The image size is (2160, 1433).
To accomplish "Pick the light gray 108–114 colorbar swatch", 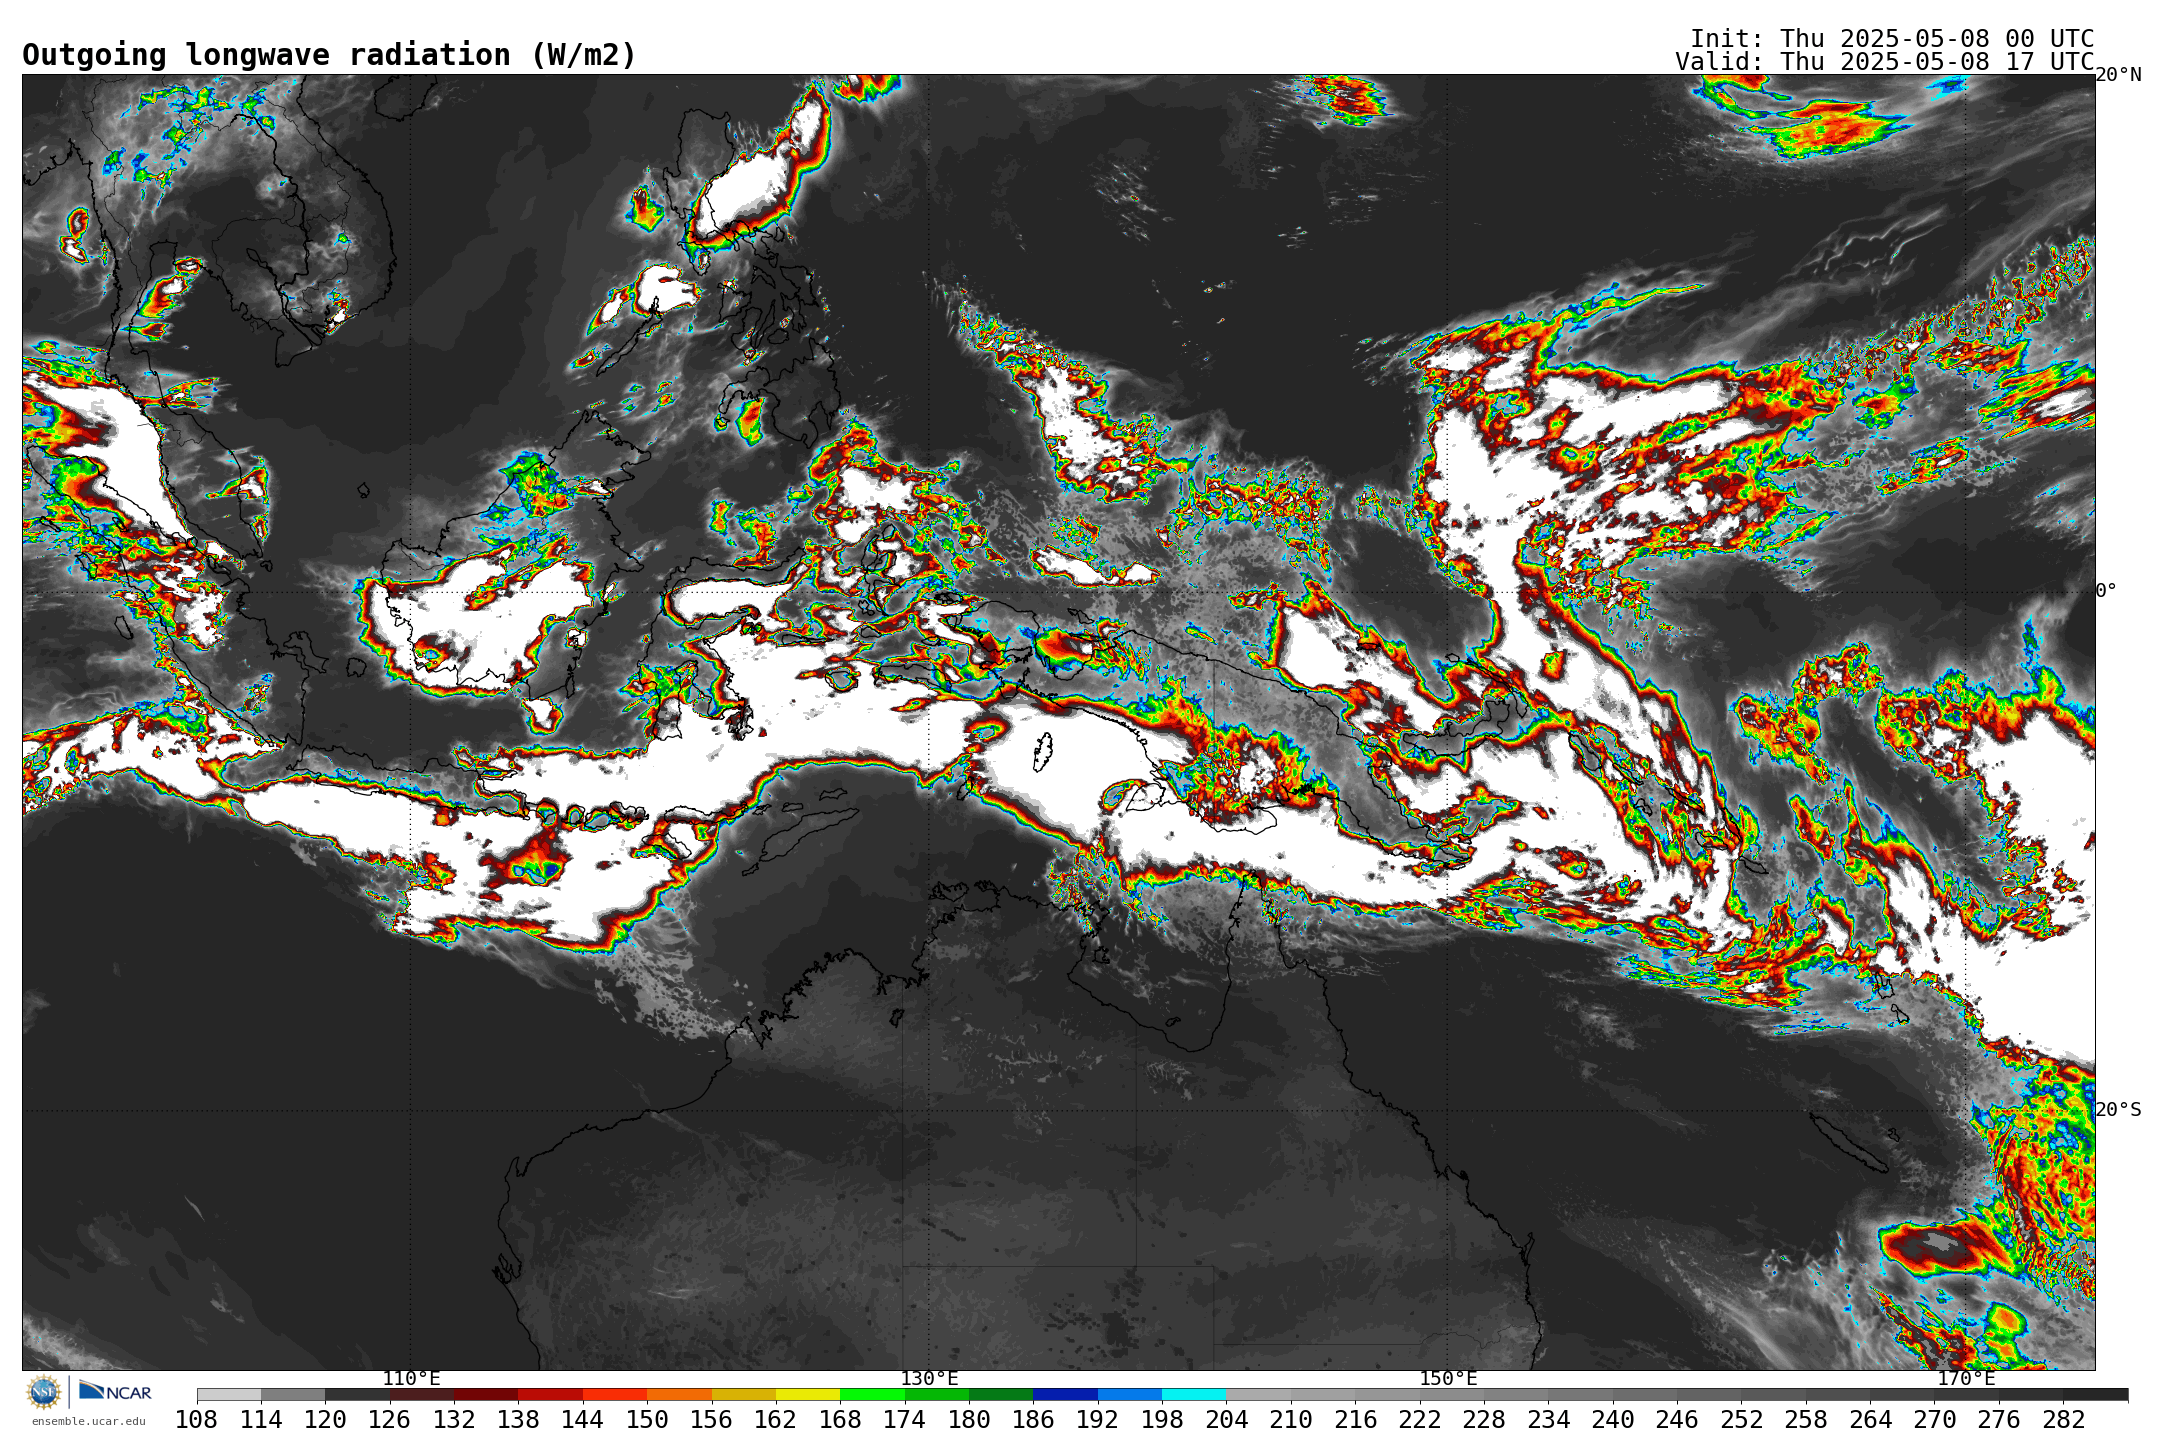I will [x=229, y=1394].
